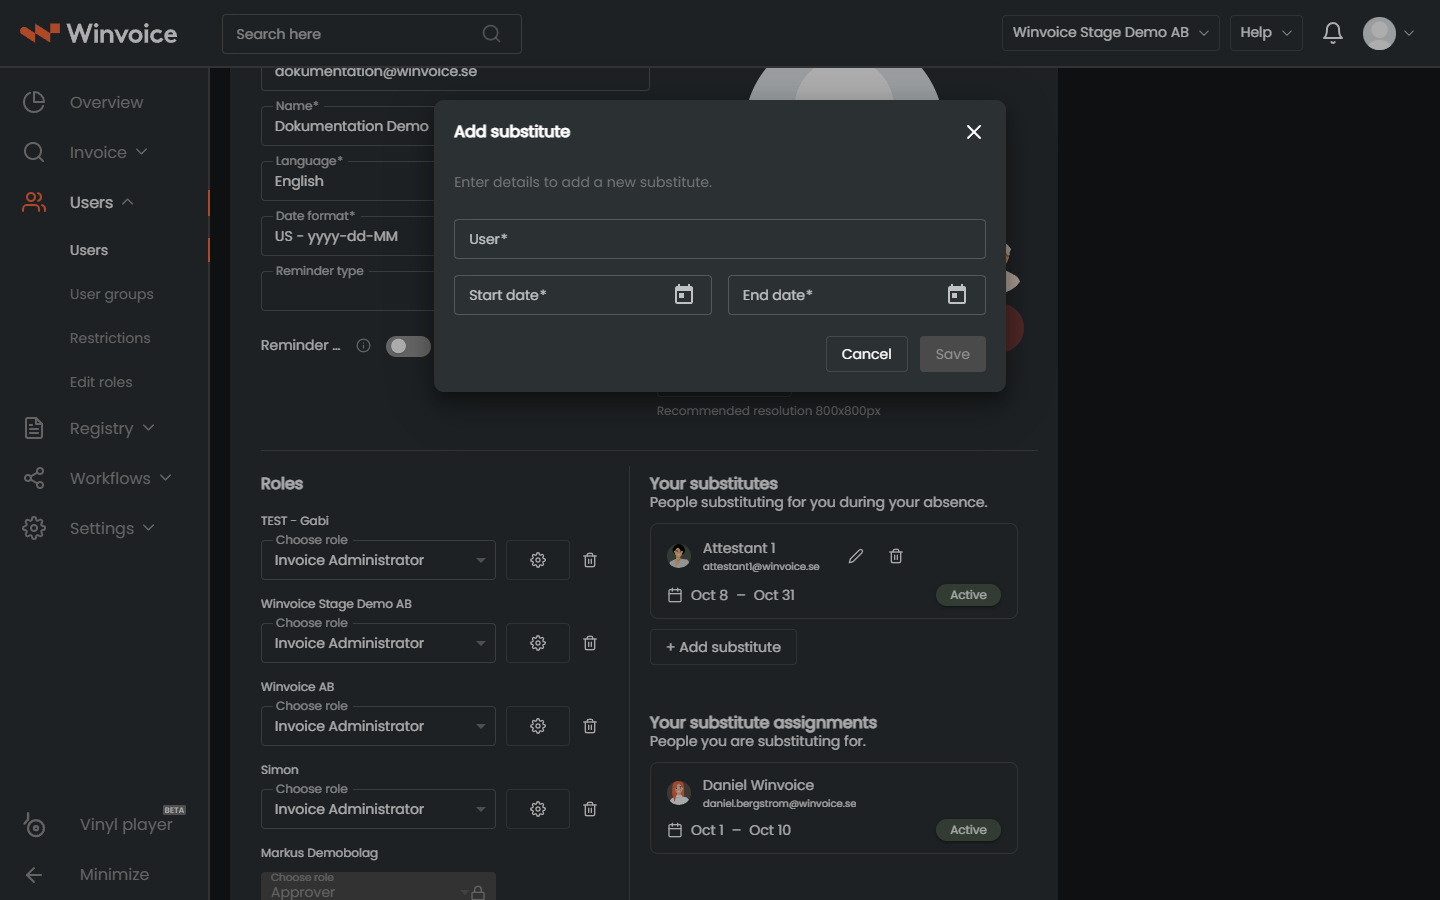Open the notifications bell

pos(1333,33)
